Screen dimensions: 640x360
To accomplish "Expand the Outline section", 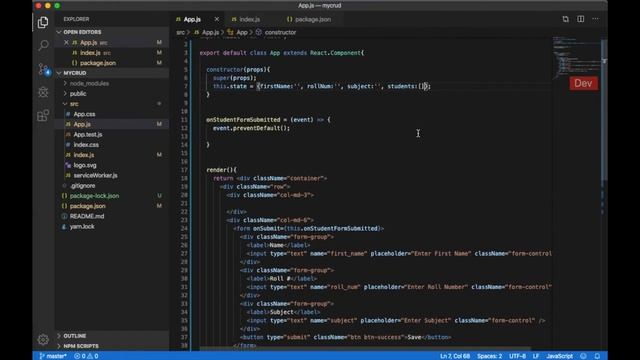I will click(75, 336).
